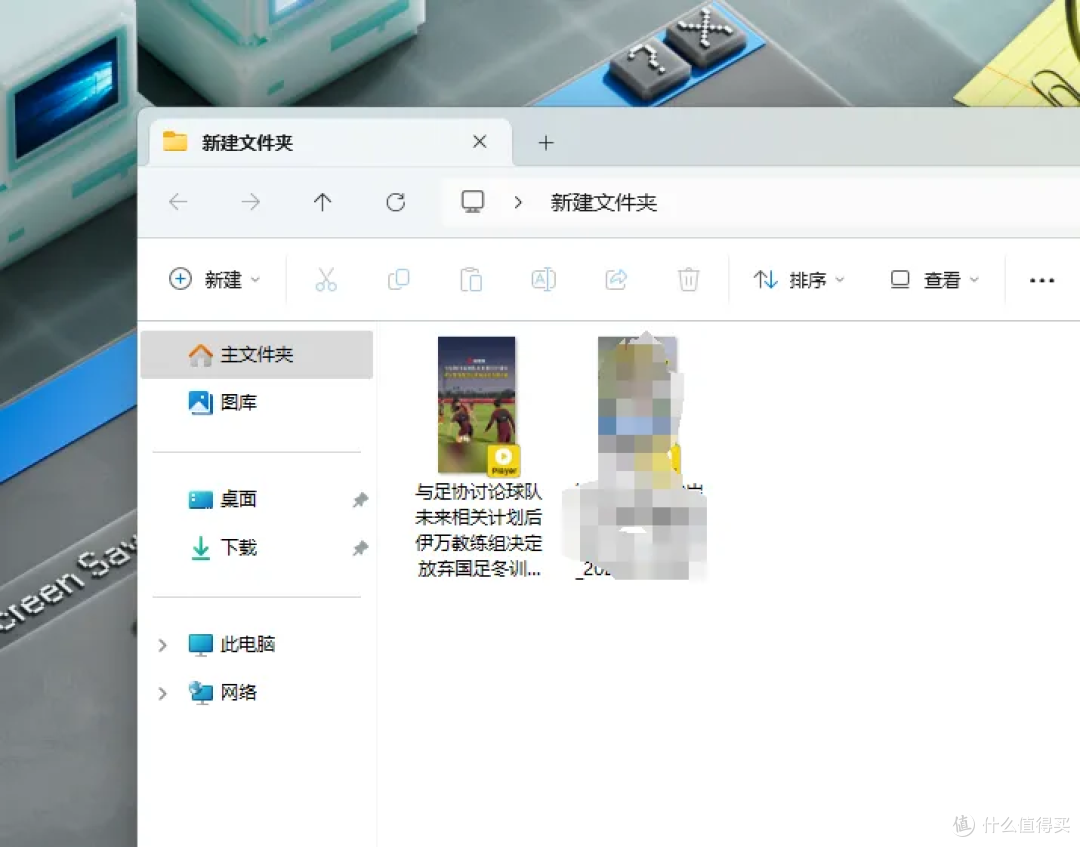Viewport: 1080px width, 847px height.
Task: Select 网络 in the sidebar
Action: [x=238, y=693]
